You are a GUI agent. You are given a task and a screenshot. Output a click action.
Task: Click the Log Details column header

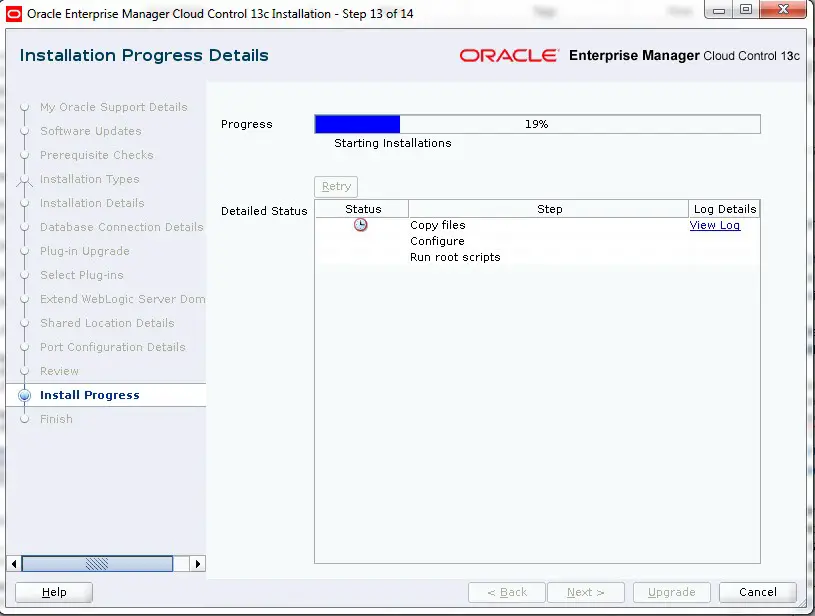click(725, 209)
